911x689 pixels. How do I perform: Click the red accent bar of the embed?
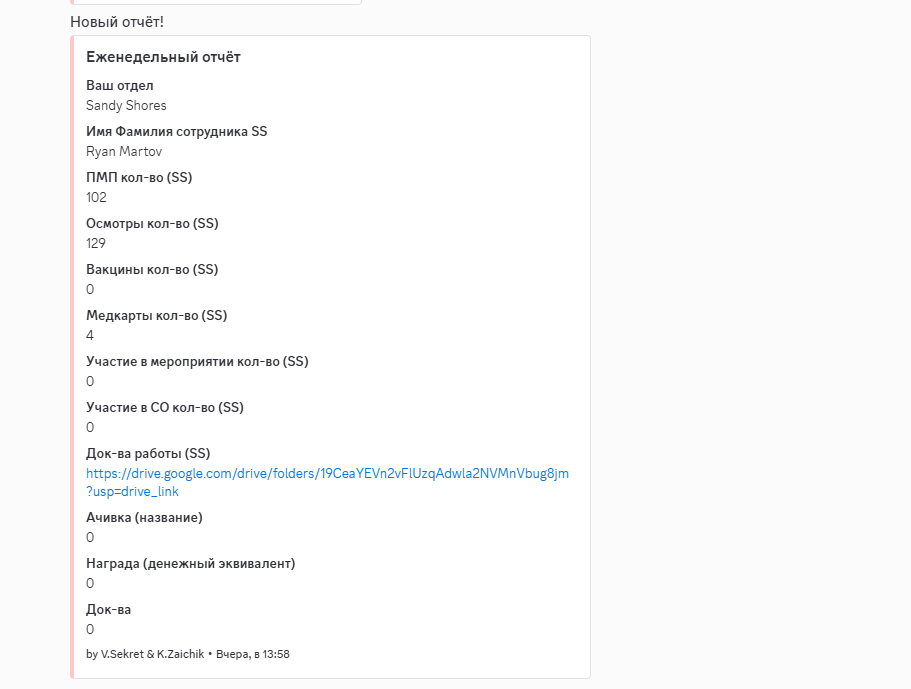[70, 350]
